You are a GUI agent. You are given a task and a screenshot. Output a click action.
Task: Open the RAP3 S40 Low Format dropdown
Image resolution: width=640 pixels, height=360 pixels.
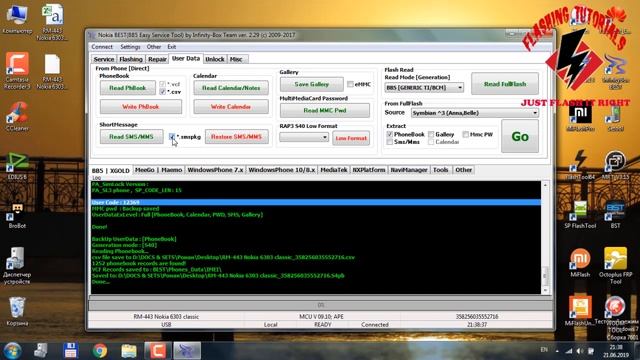[304, 137]
